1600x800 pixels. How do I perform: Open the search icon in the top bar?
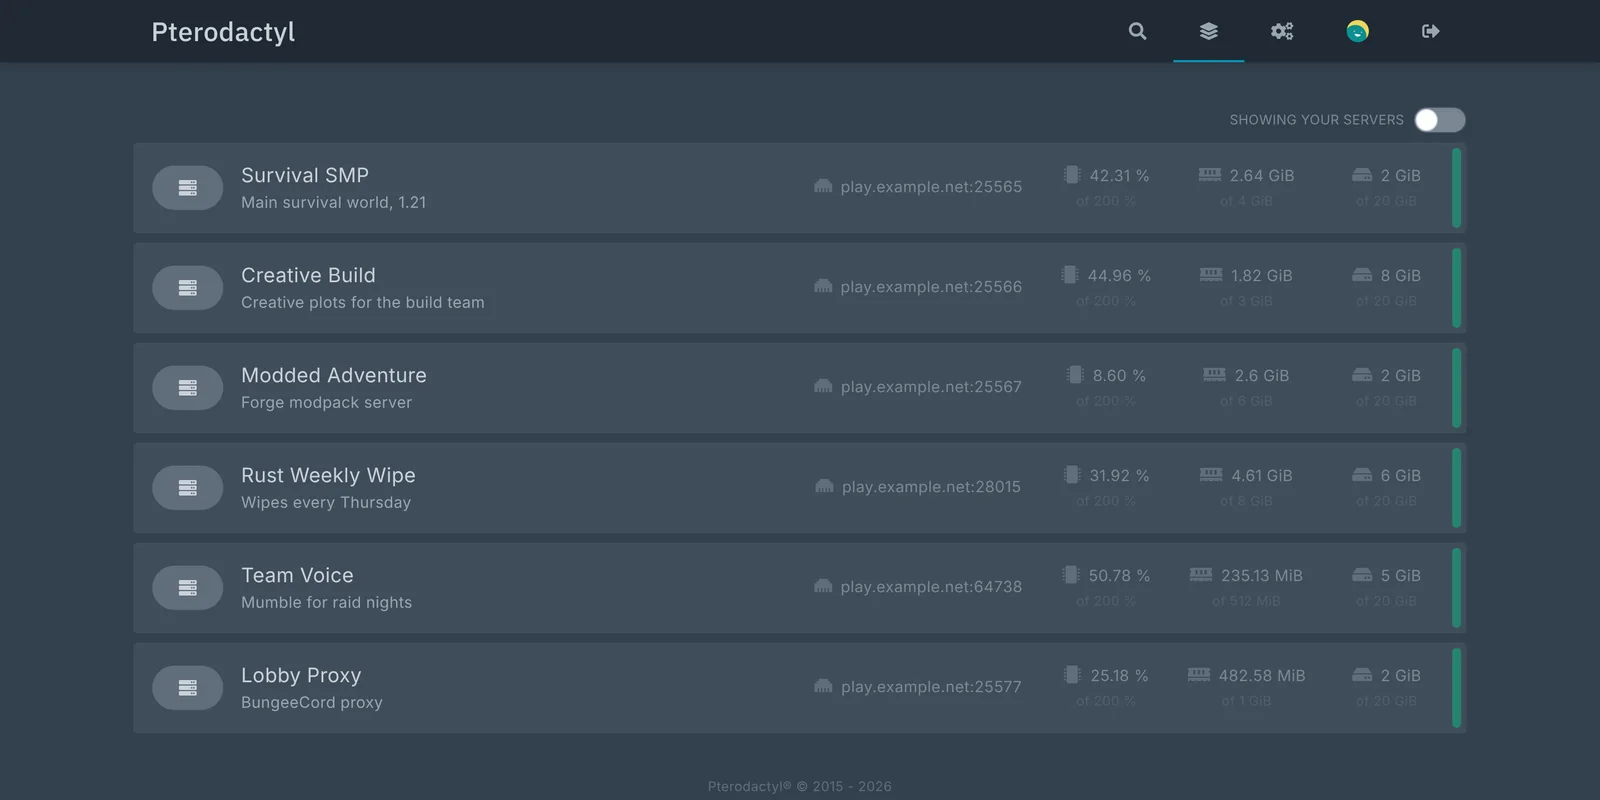pyautogui.click(x=1137, y=31)
